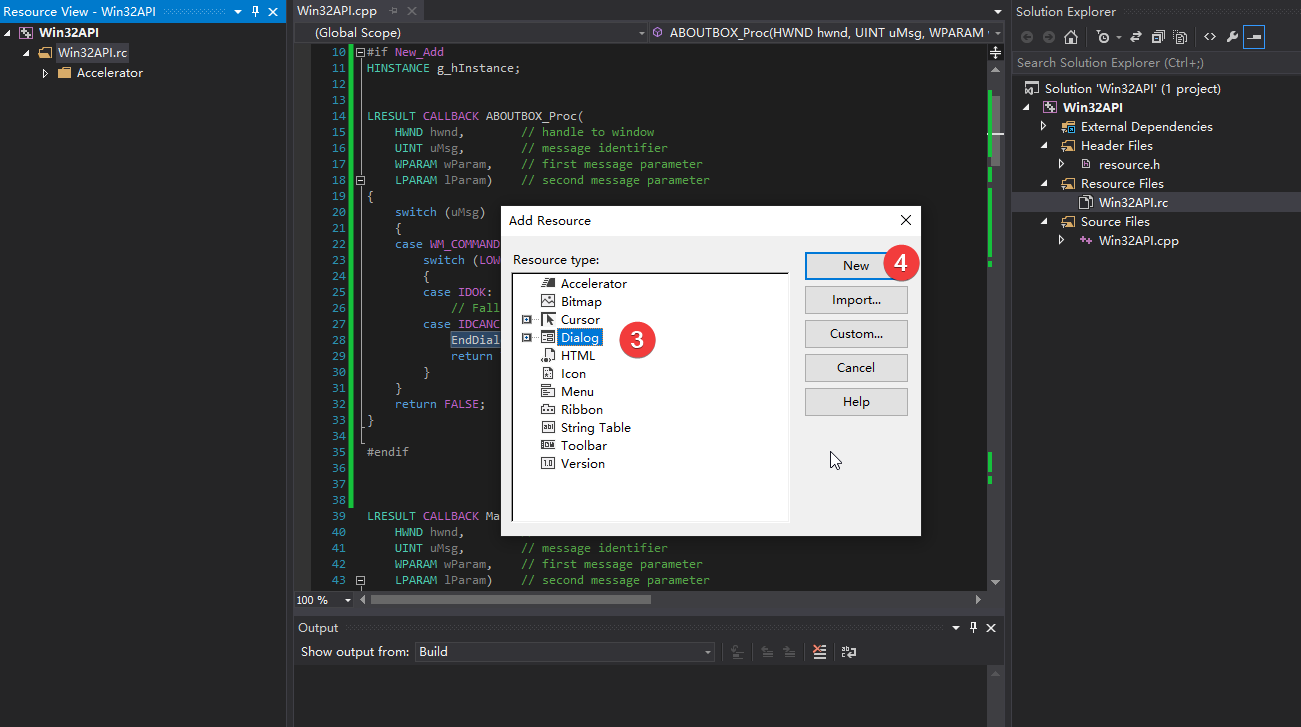Click the Preview Selected Items icon

tap(1180, 37)
